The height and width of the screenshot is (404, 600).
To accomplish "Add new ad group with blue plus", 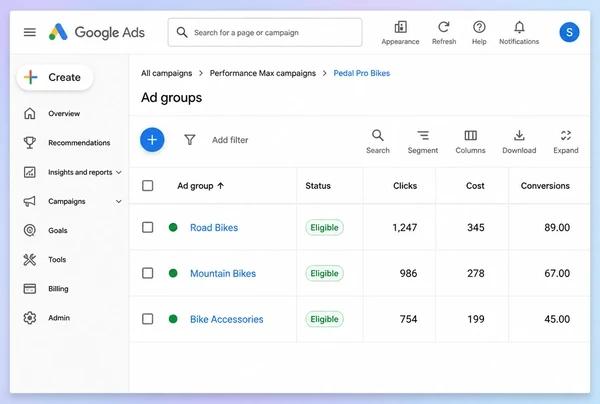I will tap(152, 140).
